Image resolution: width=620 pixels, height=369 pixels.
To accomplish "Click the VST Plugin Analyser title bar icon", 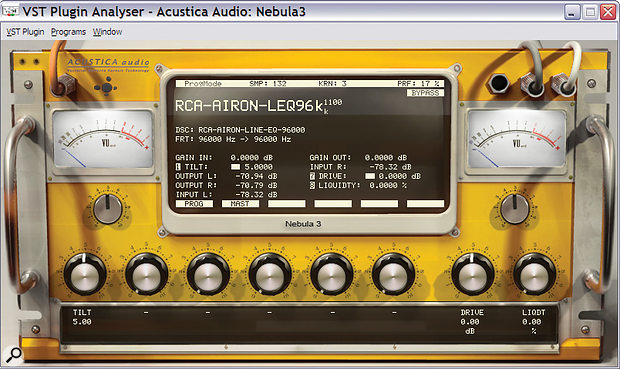I will (10, 11).
